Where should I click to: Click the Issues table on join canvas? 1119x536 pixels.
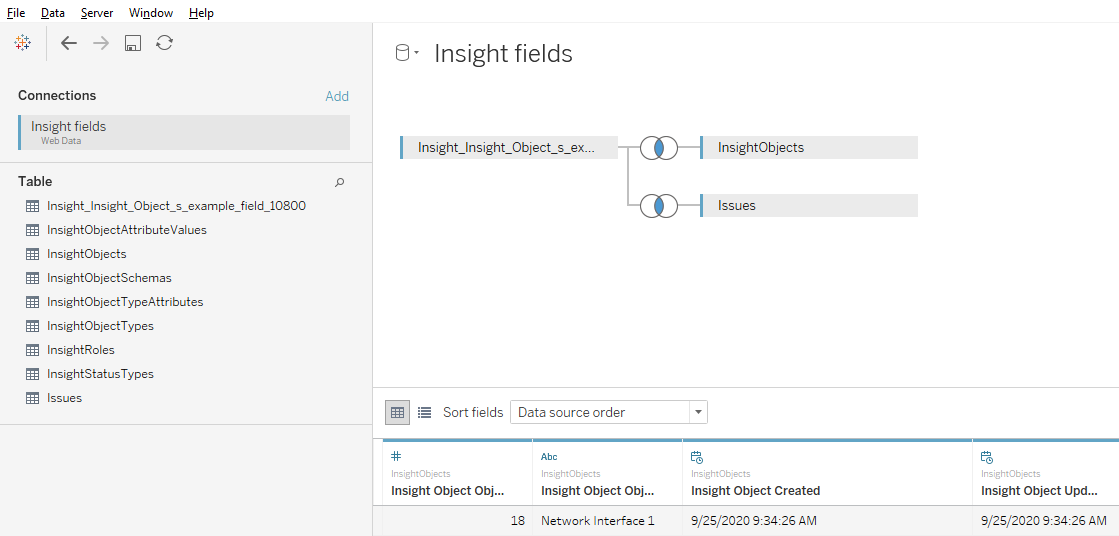point(808,206)
